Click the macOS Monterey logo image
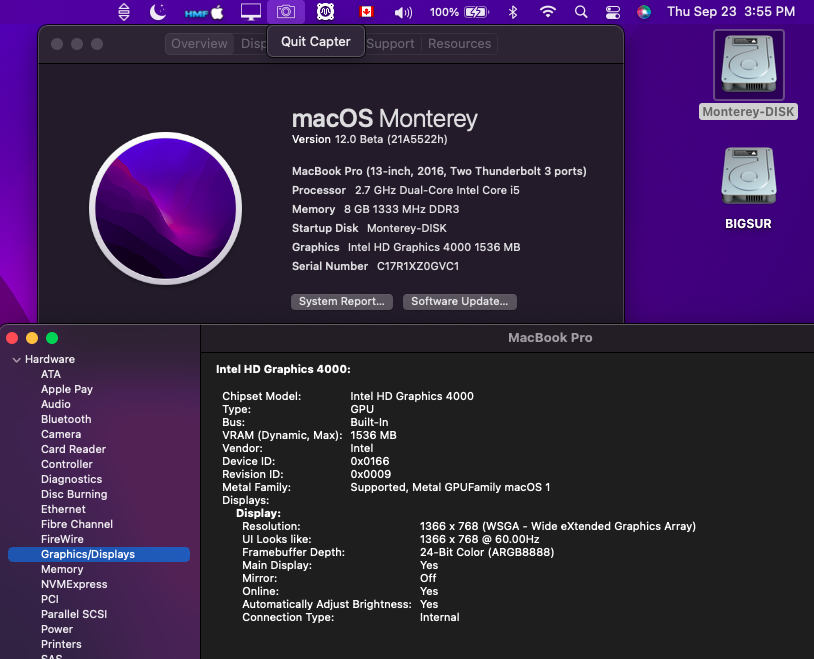This screenshot has width=814, height=659. [x=166, y=208]
